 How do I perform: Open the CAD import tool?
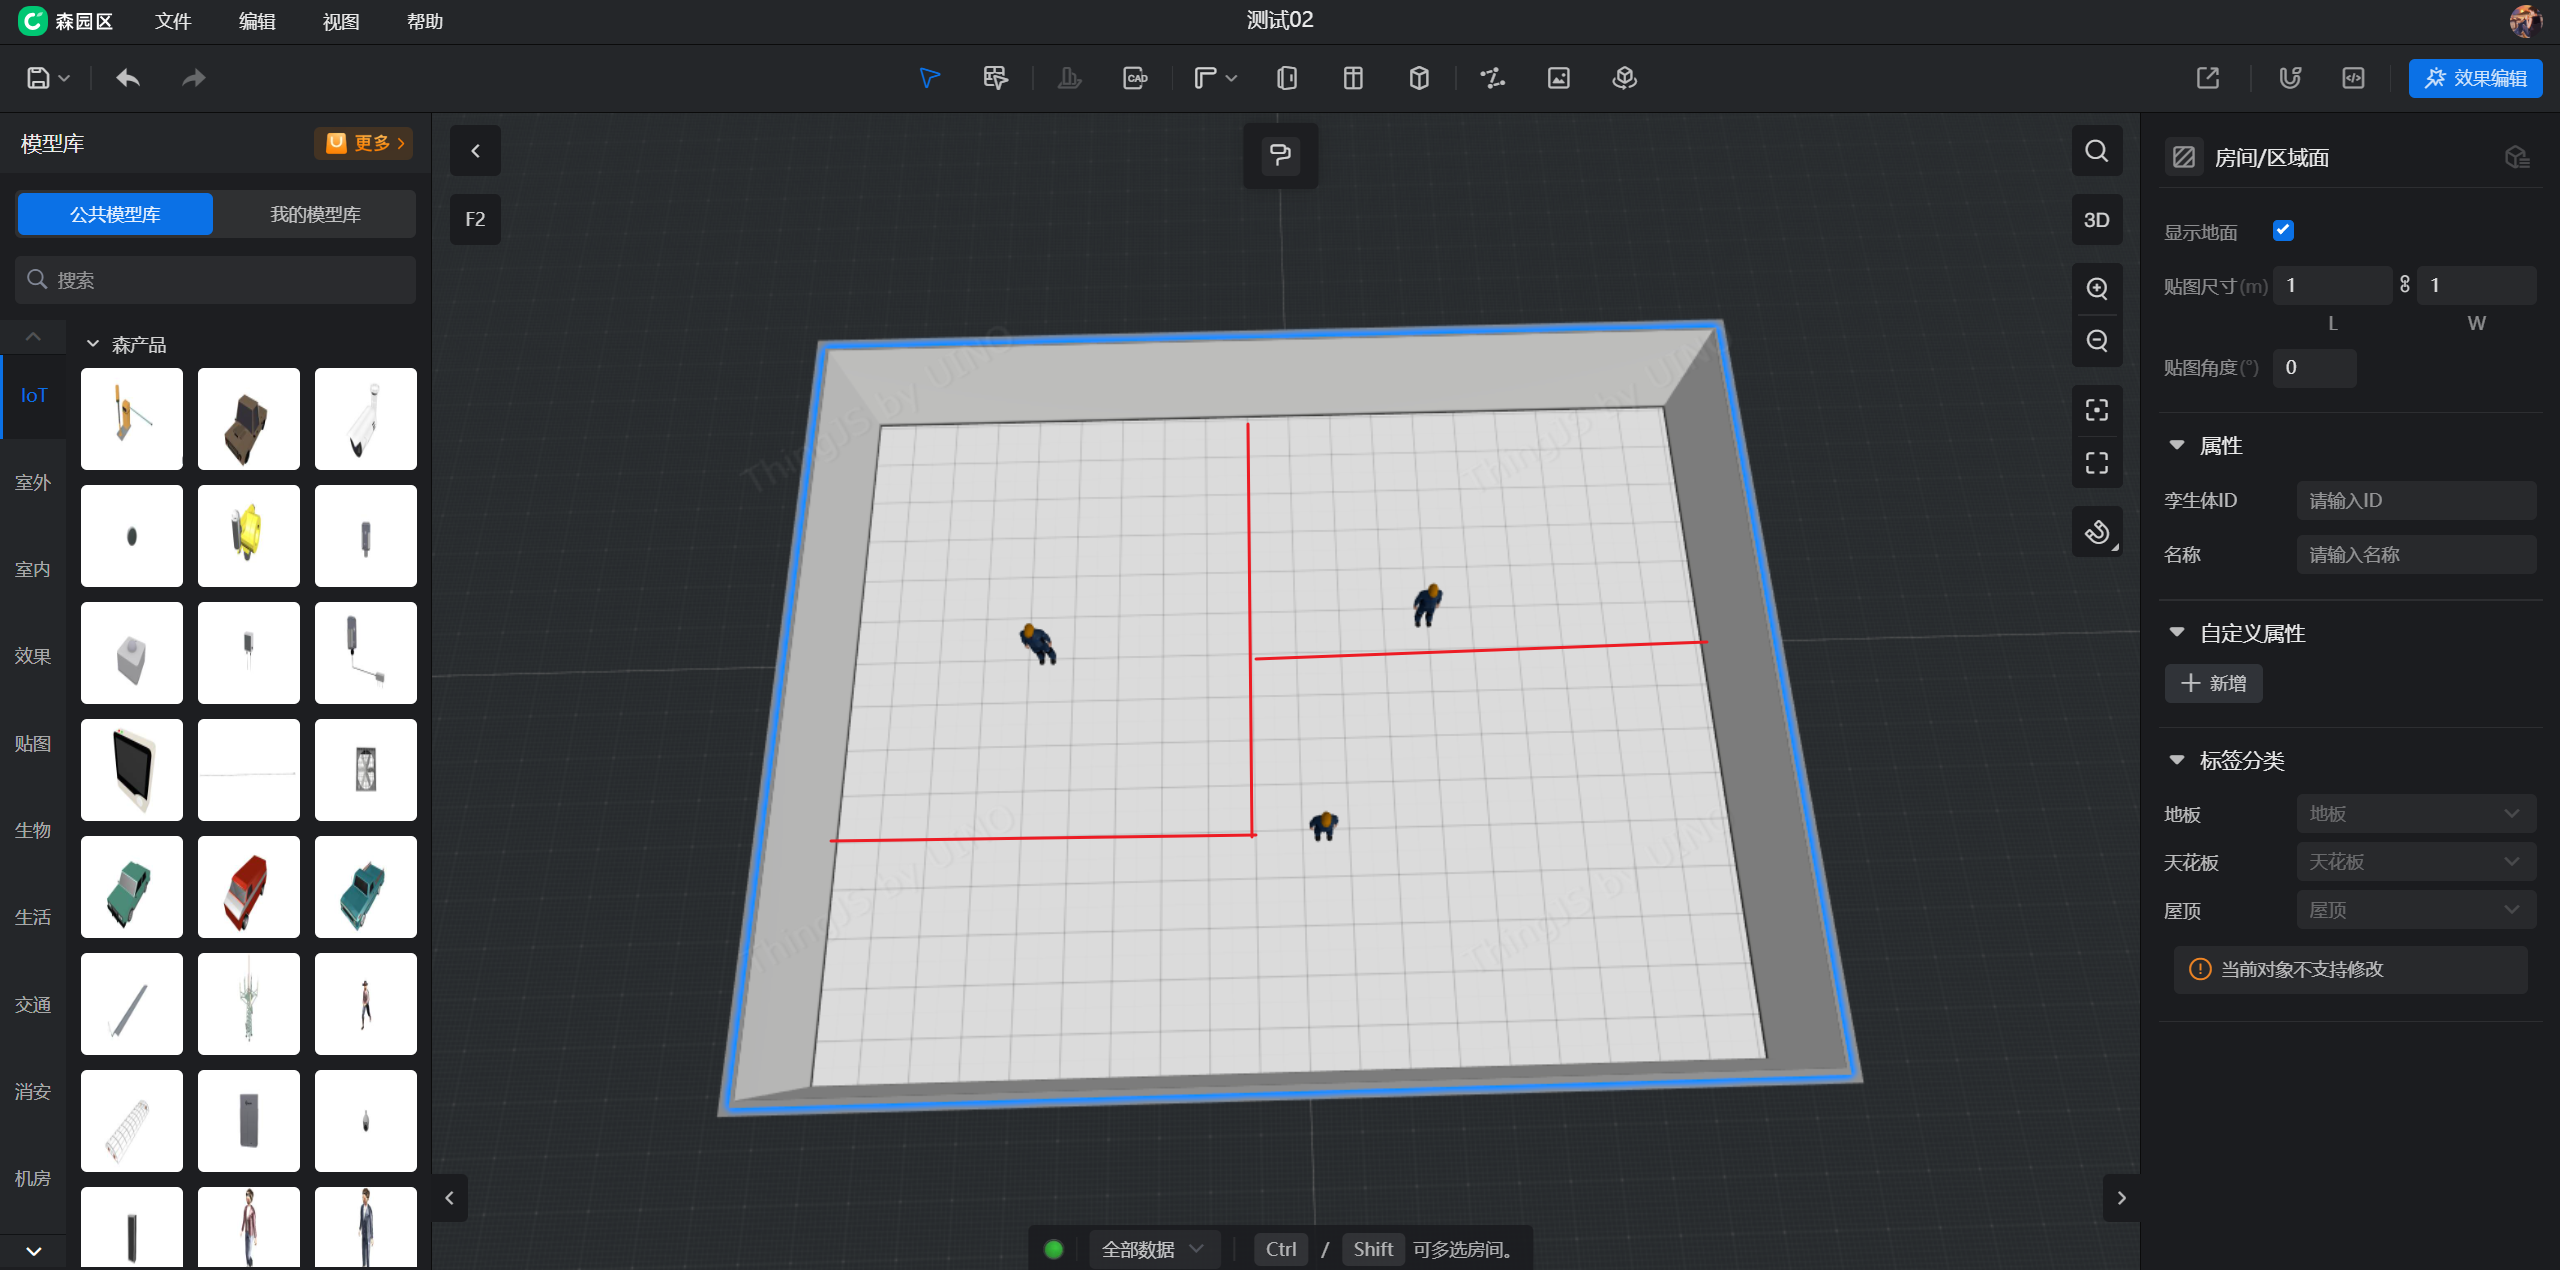[1135, 78]
